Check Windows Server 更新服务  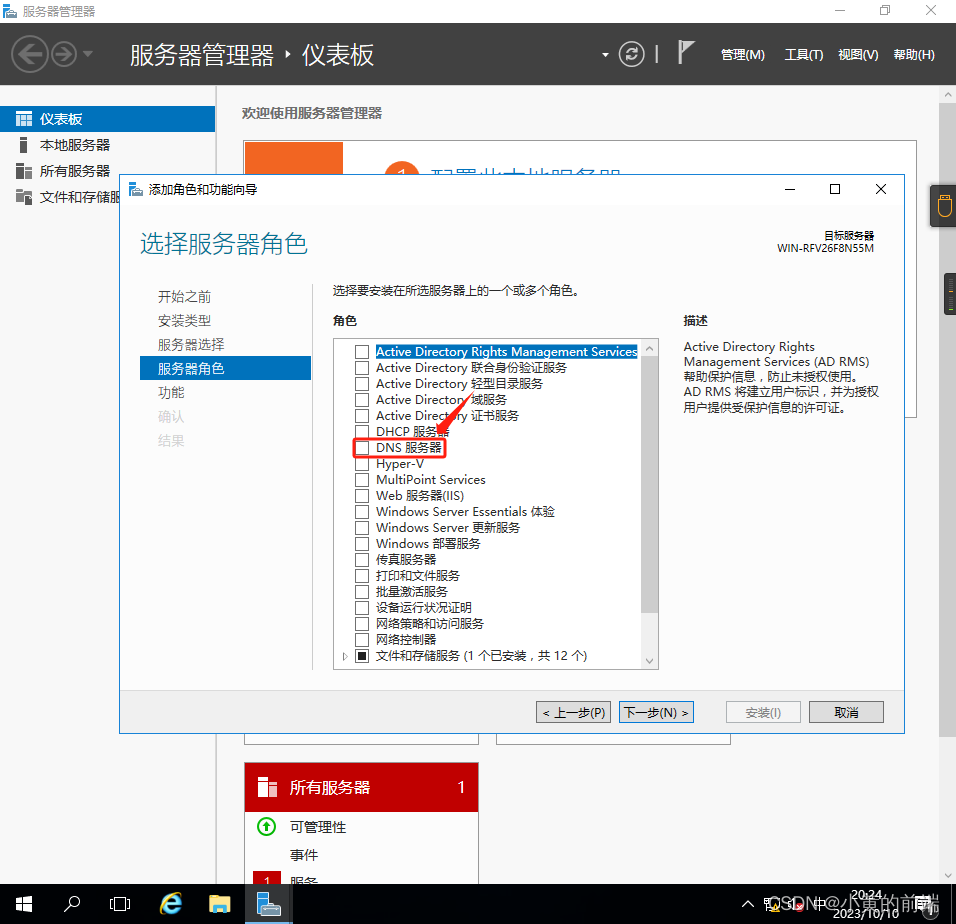tap(362, 528)
